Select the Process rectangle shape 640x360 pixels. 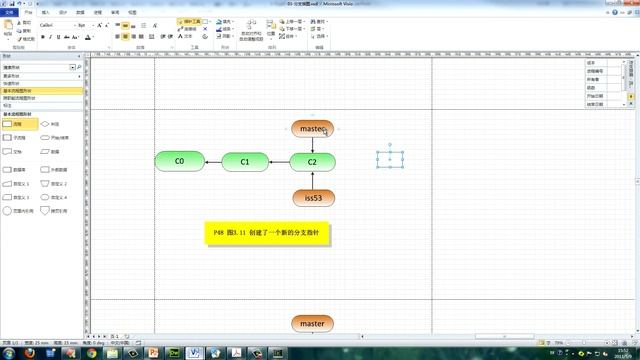click(20, 124)
